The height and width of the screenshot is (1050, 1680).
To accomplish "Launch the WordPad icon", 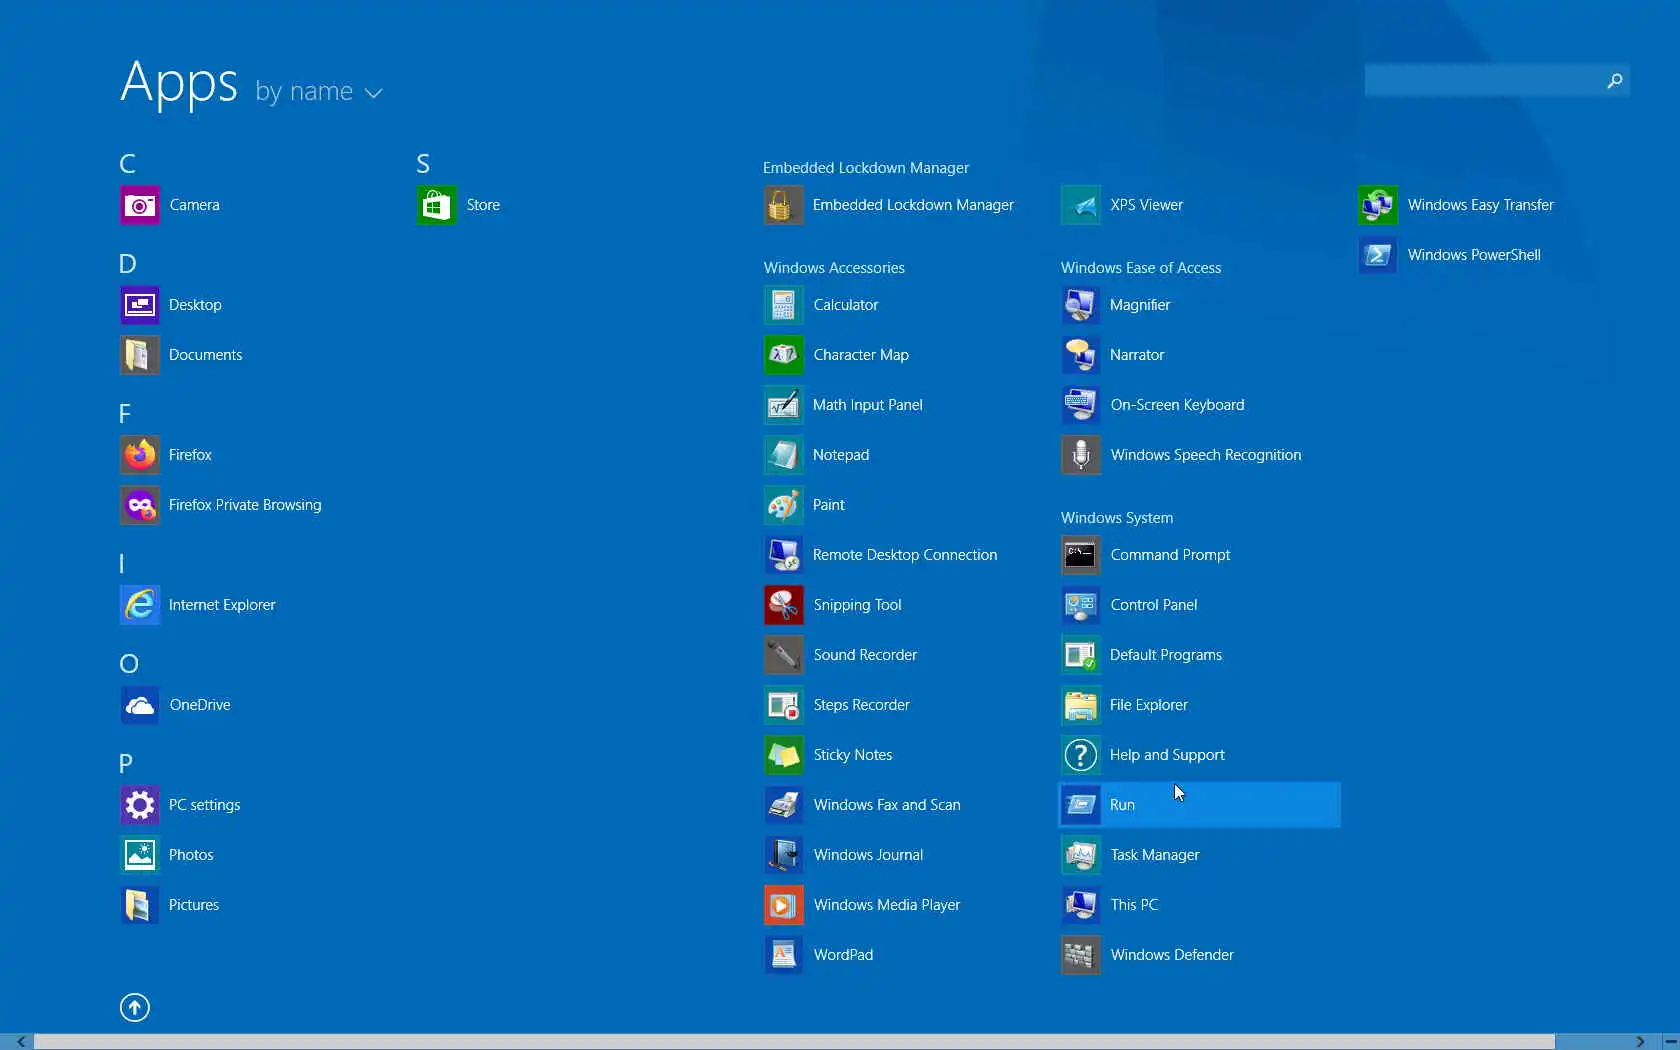I will coord(784,955).
